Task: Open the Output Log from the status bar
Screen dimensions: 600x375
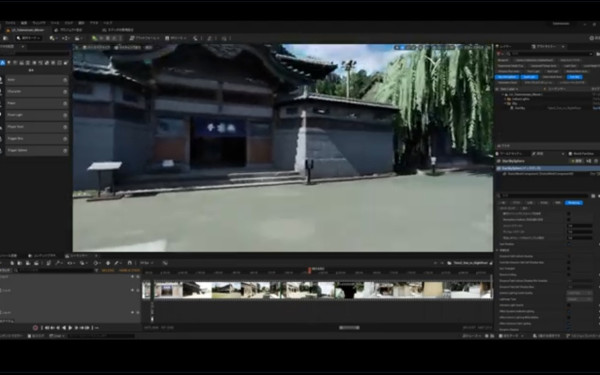Action: 36,336
